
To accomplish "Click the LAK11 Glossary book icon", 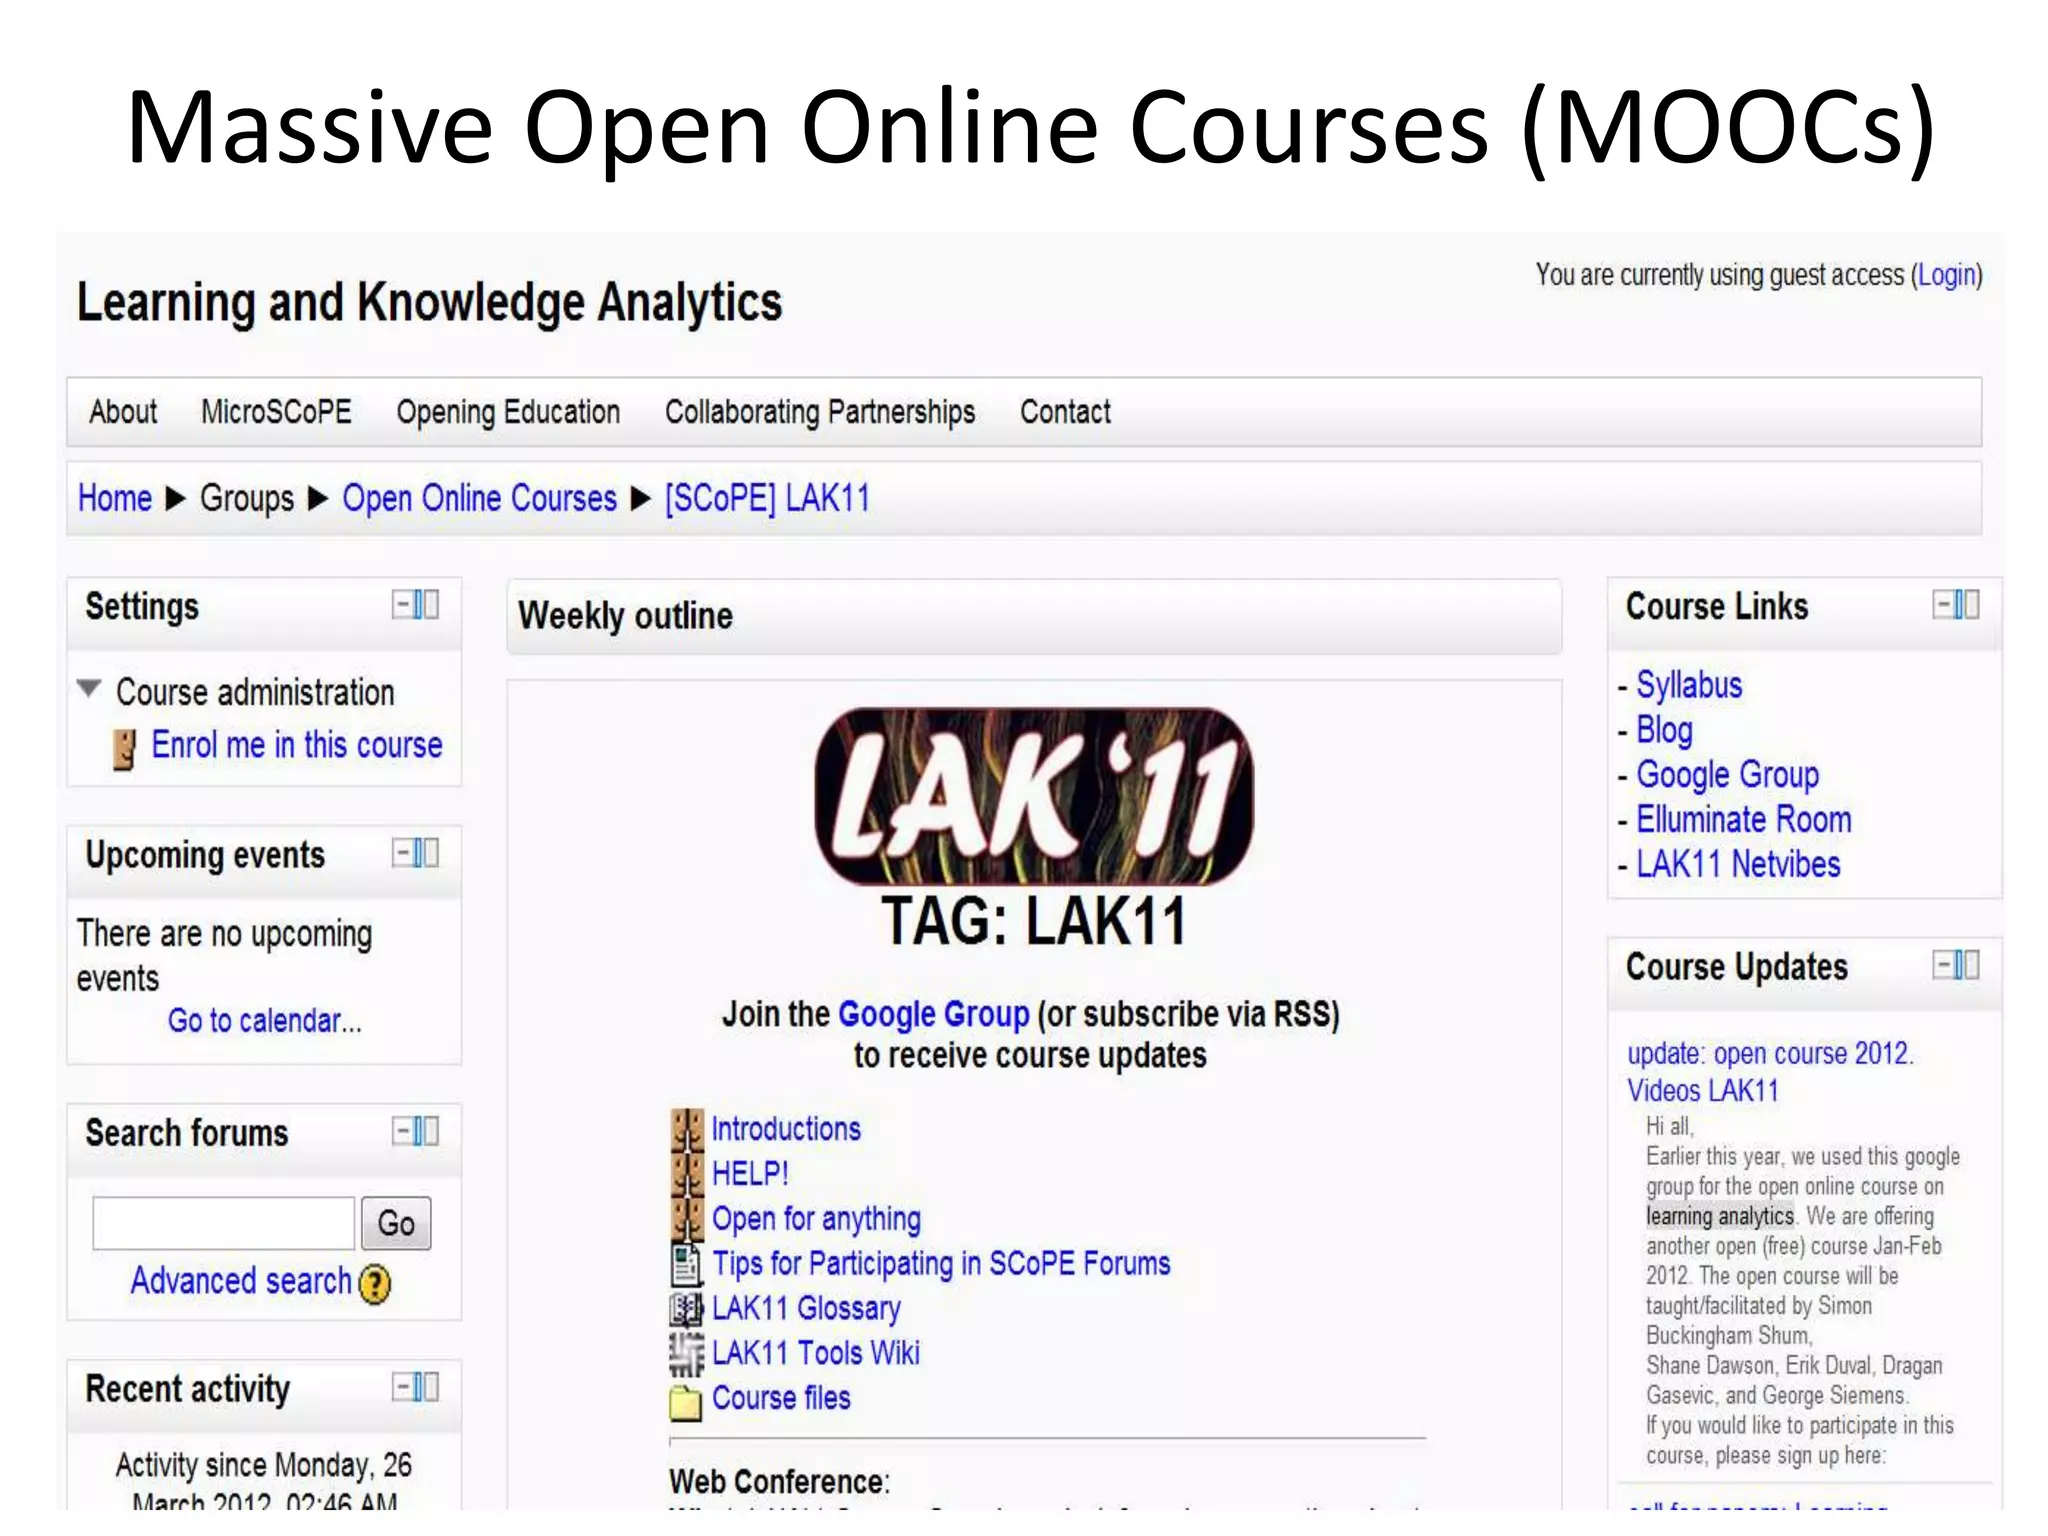I will pos(686,1309).
